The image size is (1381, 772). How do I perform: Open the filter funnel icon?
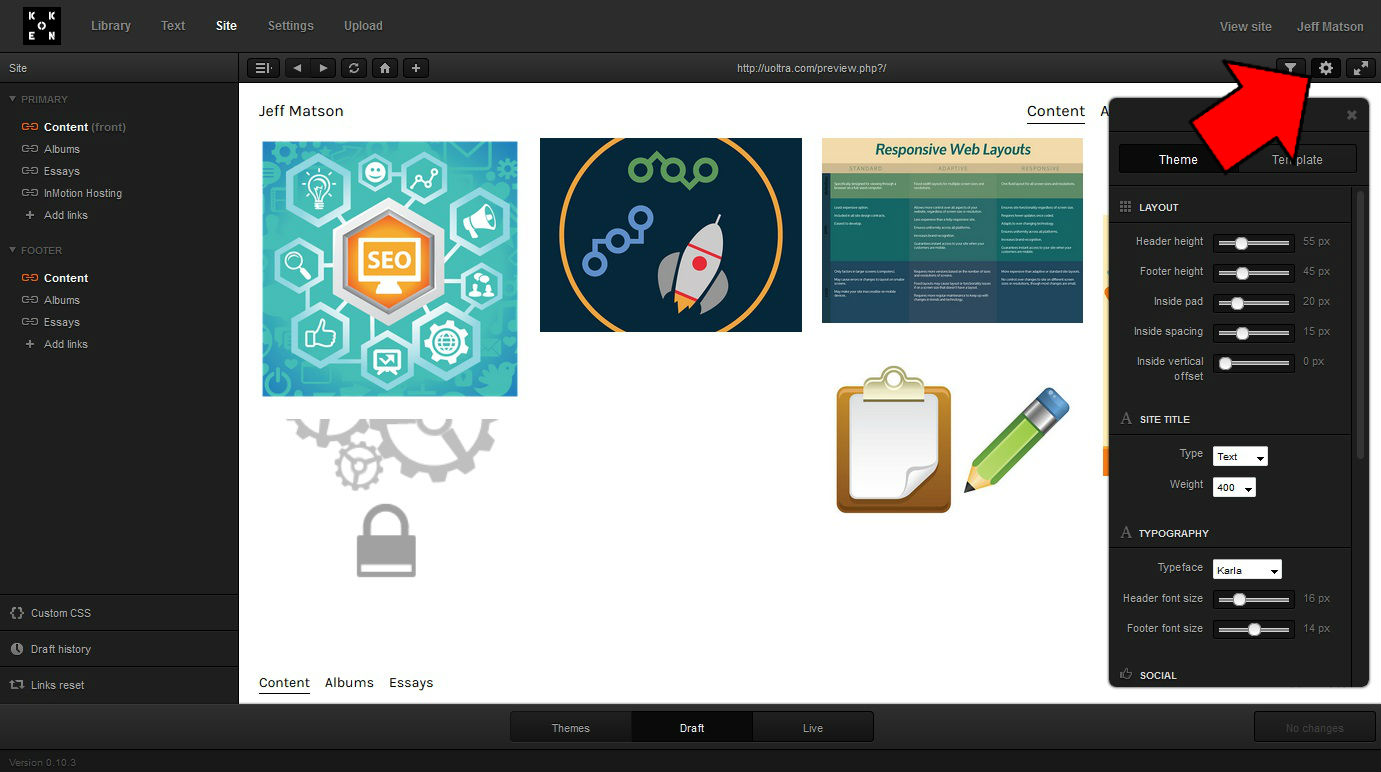(x=1291, y=68)
